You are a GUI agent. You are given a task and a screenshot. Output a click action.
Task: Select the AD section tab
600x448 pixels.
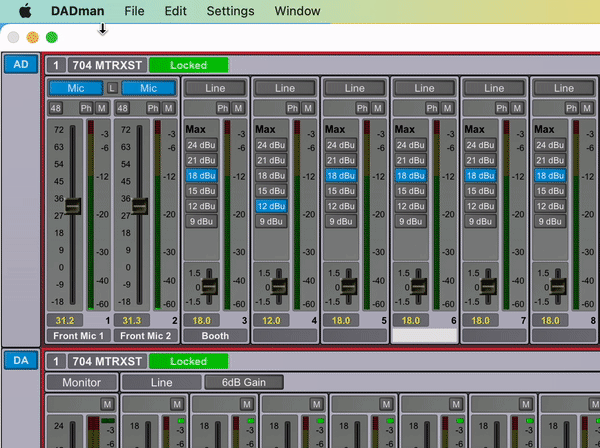coord(21,64)
